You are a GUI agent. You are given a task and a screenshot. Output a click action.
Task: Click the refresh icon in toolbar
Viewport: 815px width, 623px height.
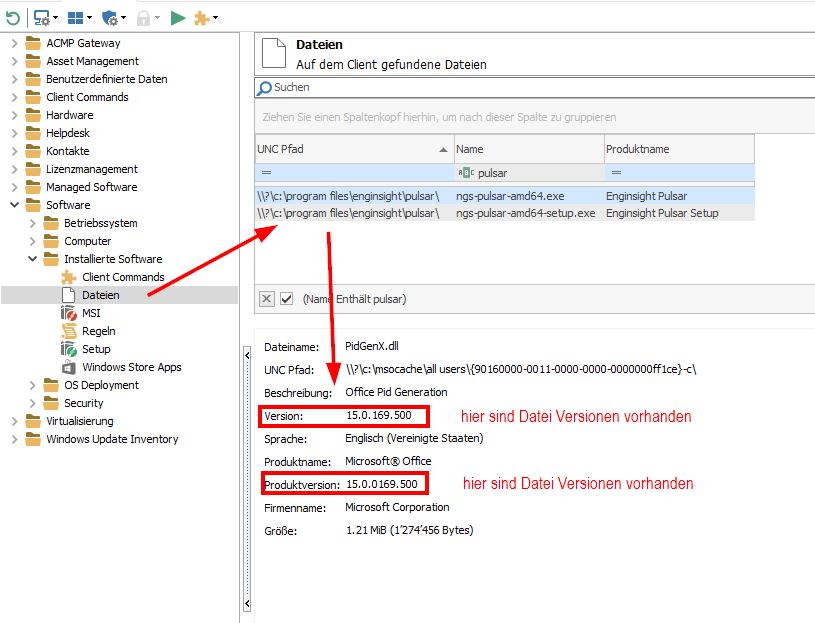[x=12, y=18]
